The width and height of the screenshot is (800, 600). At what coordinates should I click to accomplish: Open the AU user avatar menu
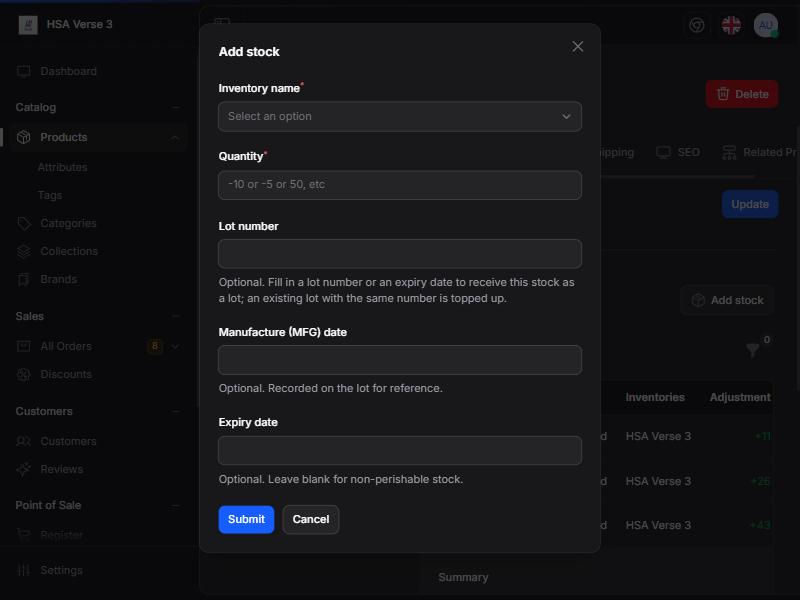click(x=766, y=25)
